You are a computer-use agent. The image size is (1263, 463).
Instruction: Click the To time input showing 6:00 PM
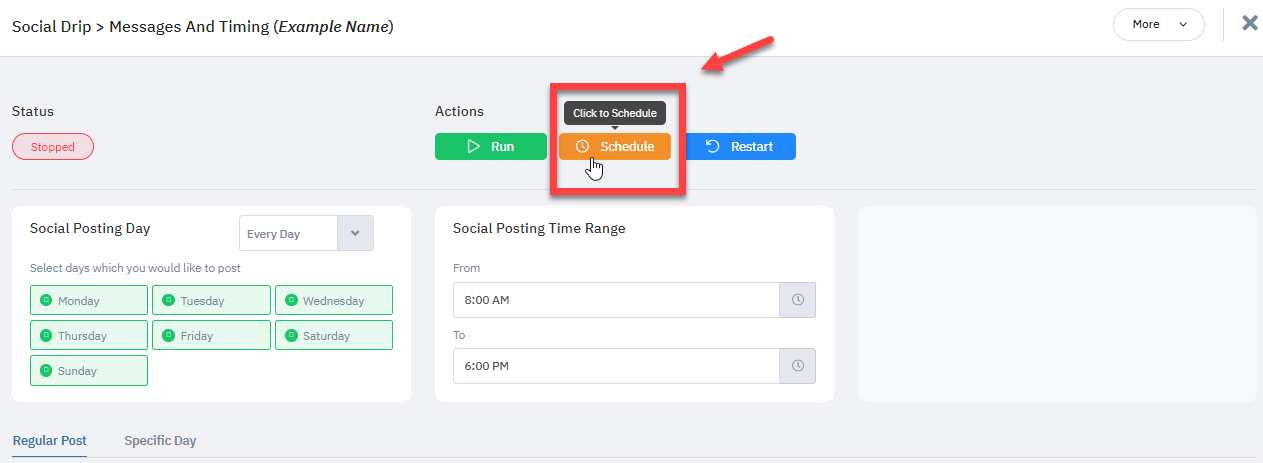pyautogui.click(x=616, y=366)
